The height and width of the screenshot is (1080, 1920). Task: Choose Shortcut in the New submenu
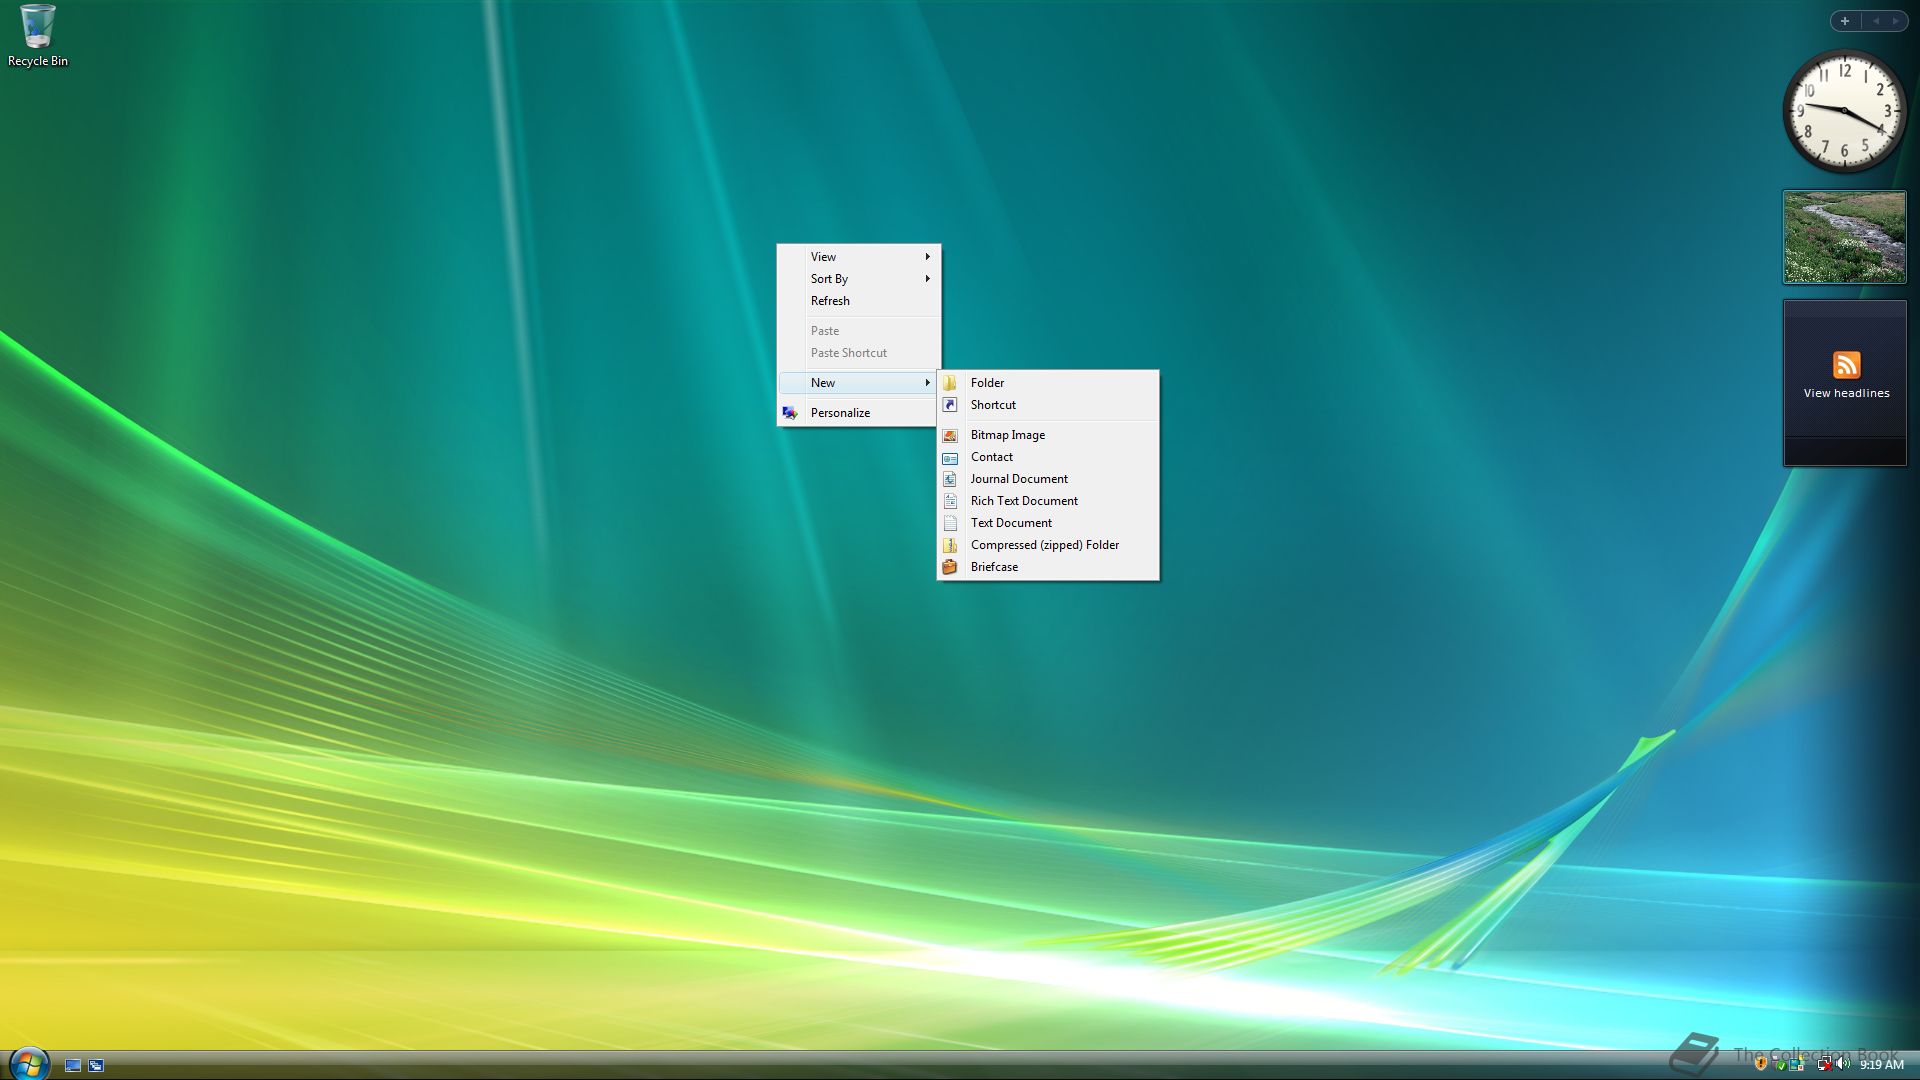coord(1048,405)
